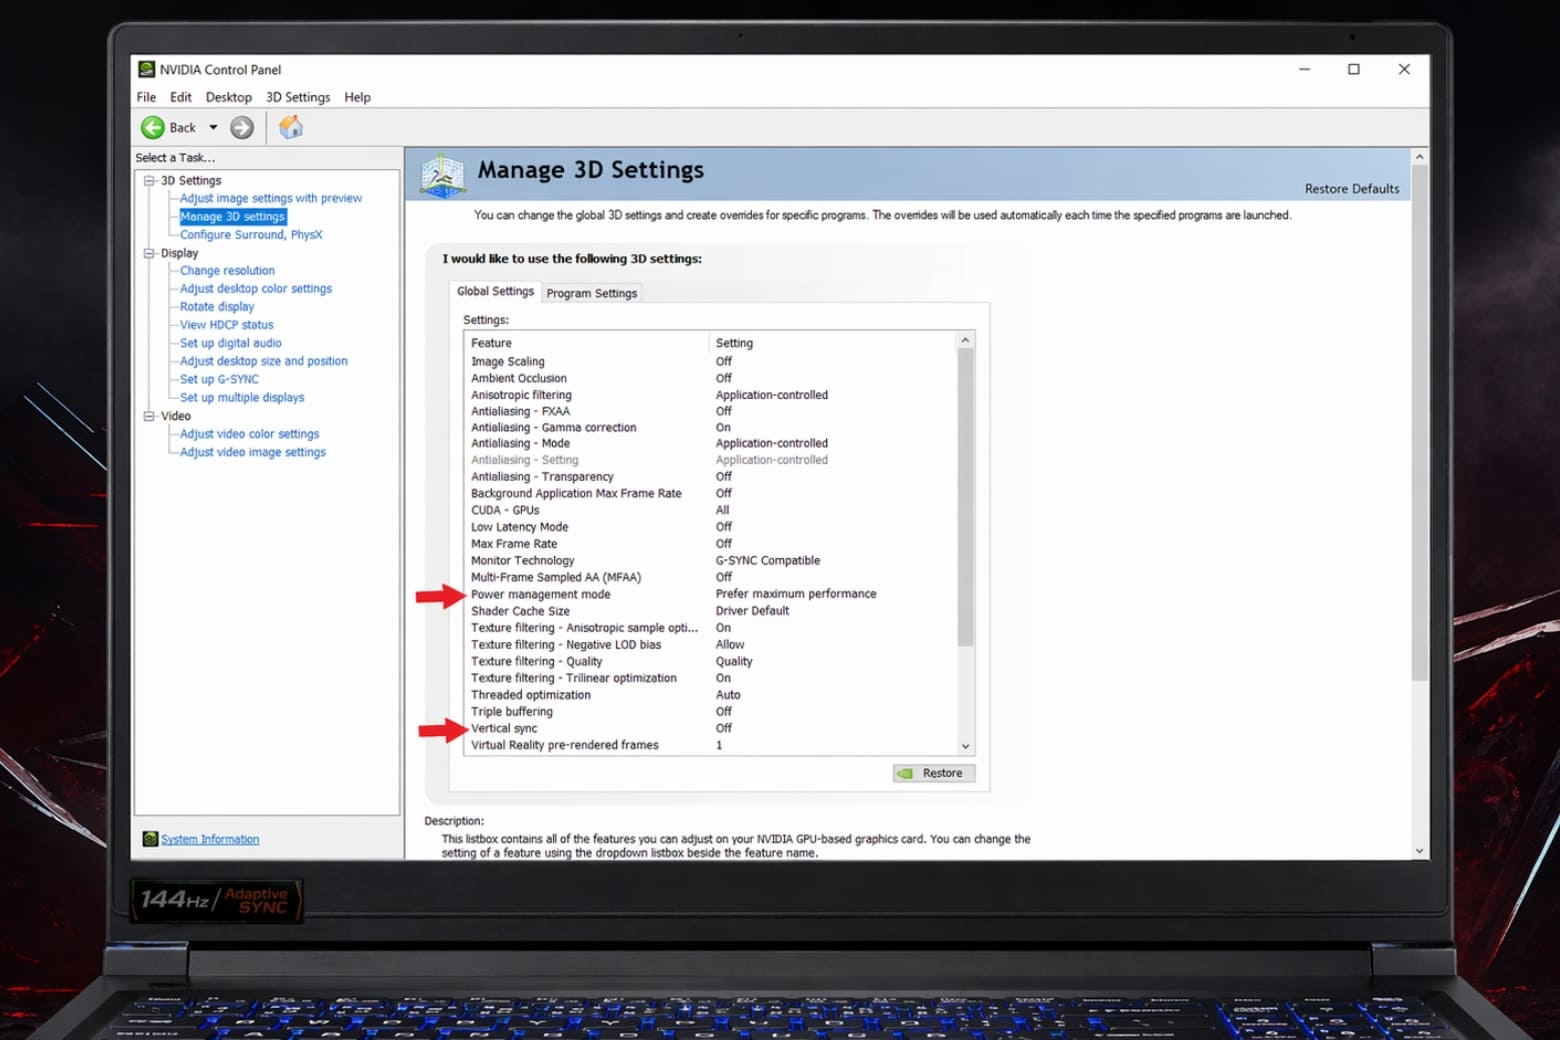Open the Help menu
The width and height of the screenshot is (1560, 1040).
357,97
